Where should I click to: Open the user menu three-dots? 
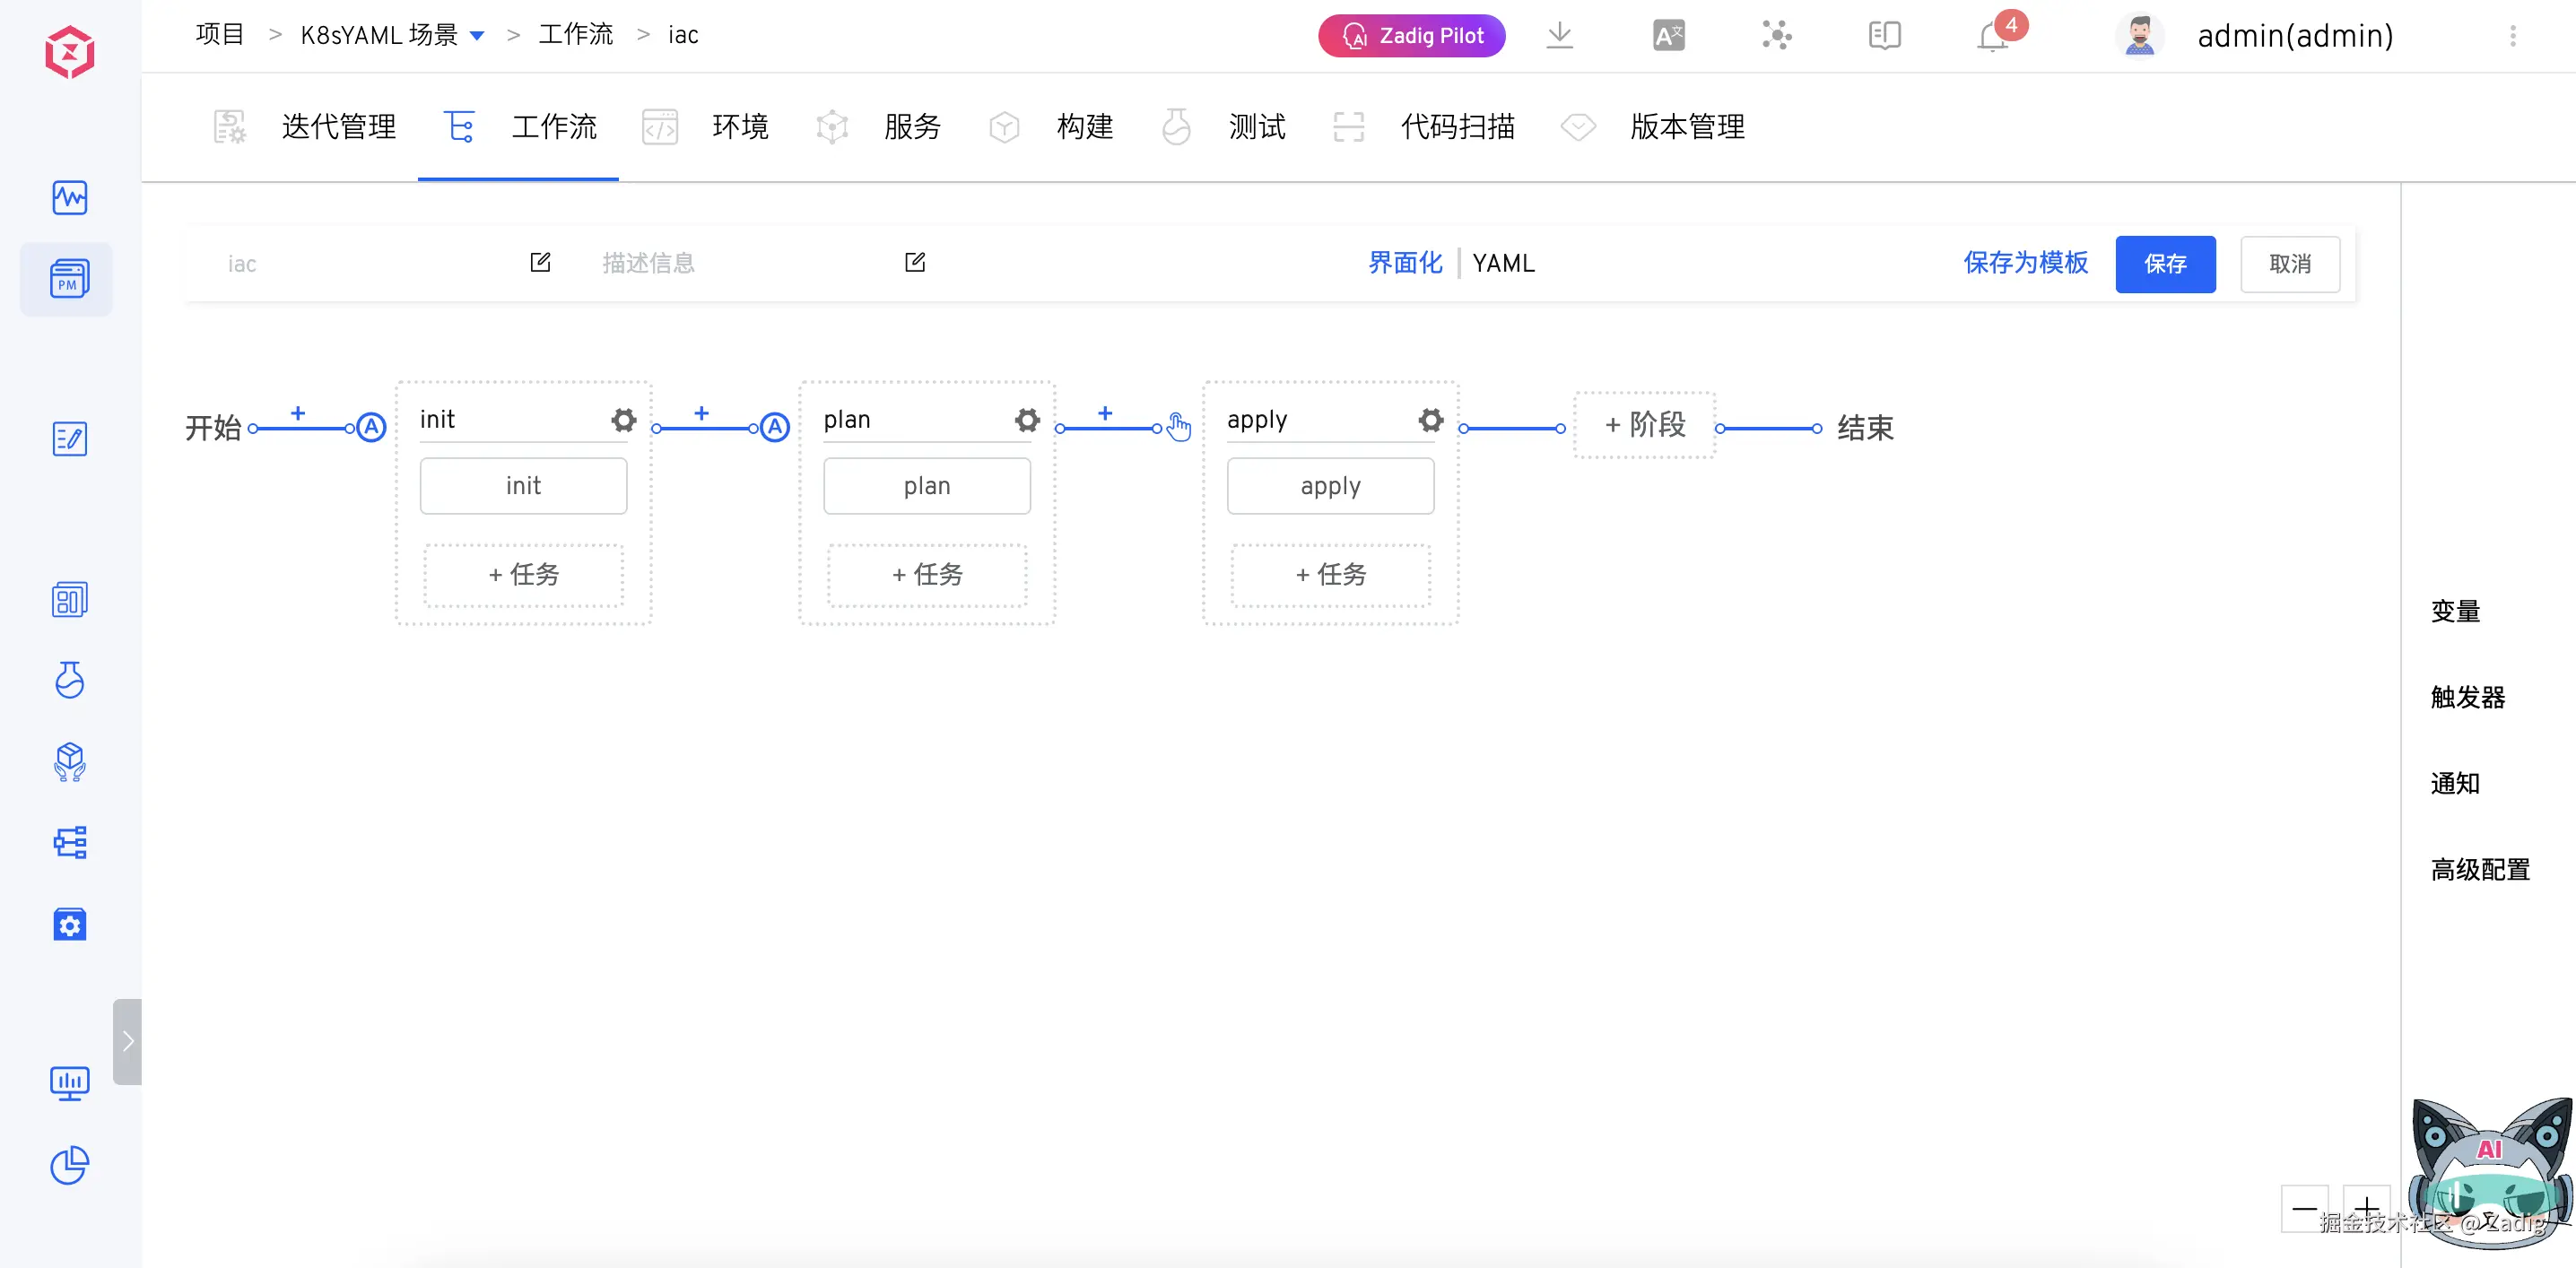(x=2512, y=36)
